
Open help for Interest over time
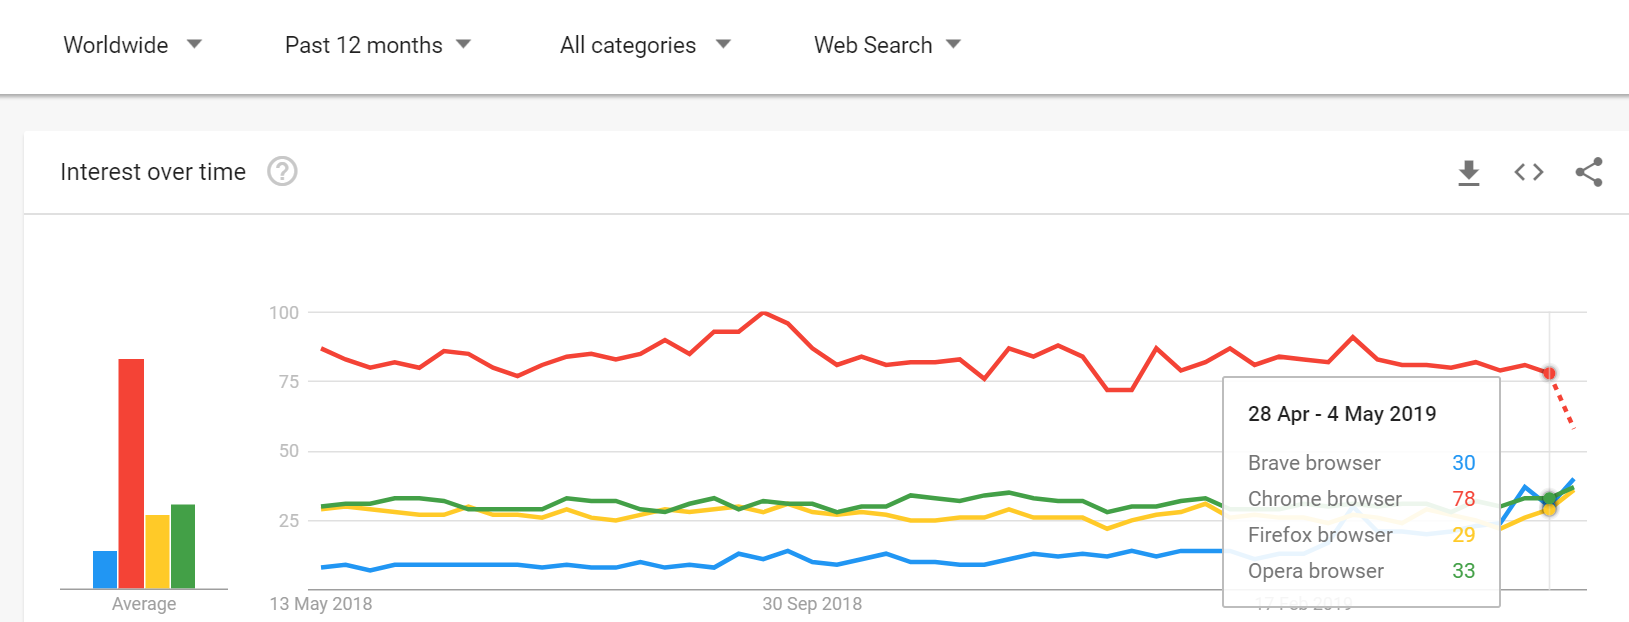[x=282, y=172]
